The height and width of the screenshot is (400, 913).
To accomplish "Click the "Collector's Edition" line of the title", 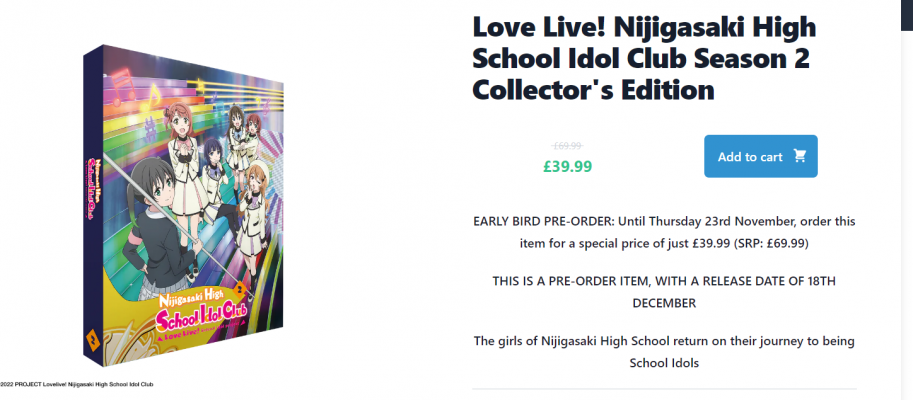I will pyautogui.click(x=593, y=90).
